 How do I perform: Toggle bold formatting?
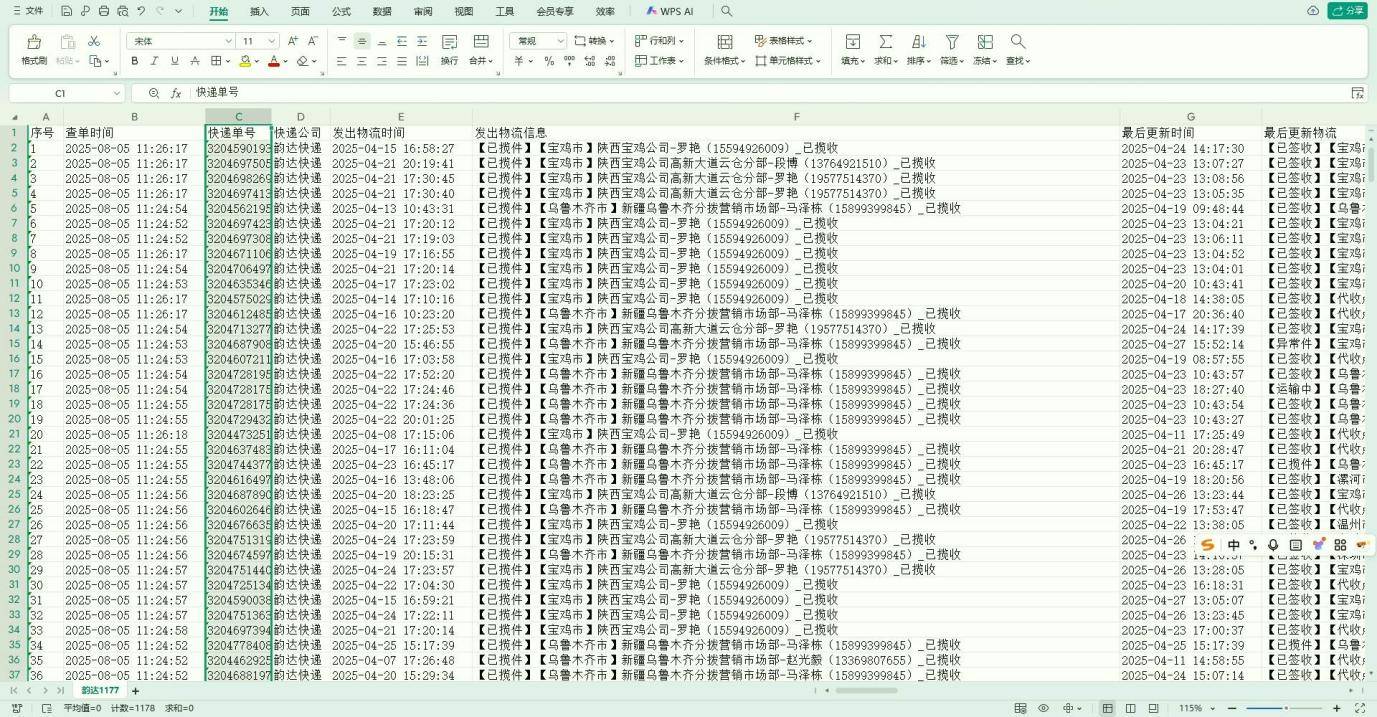click(134, 60)
